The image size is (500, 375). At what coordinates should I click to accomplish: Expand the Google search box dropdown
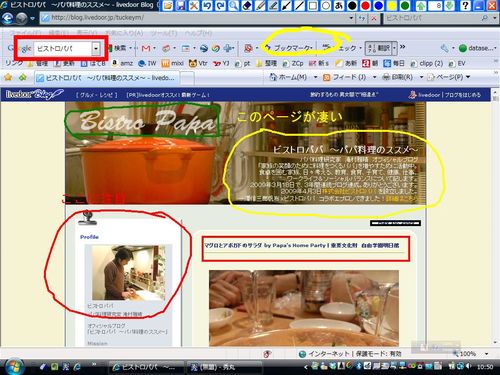pos(96,49)
